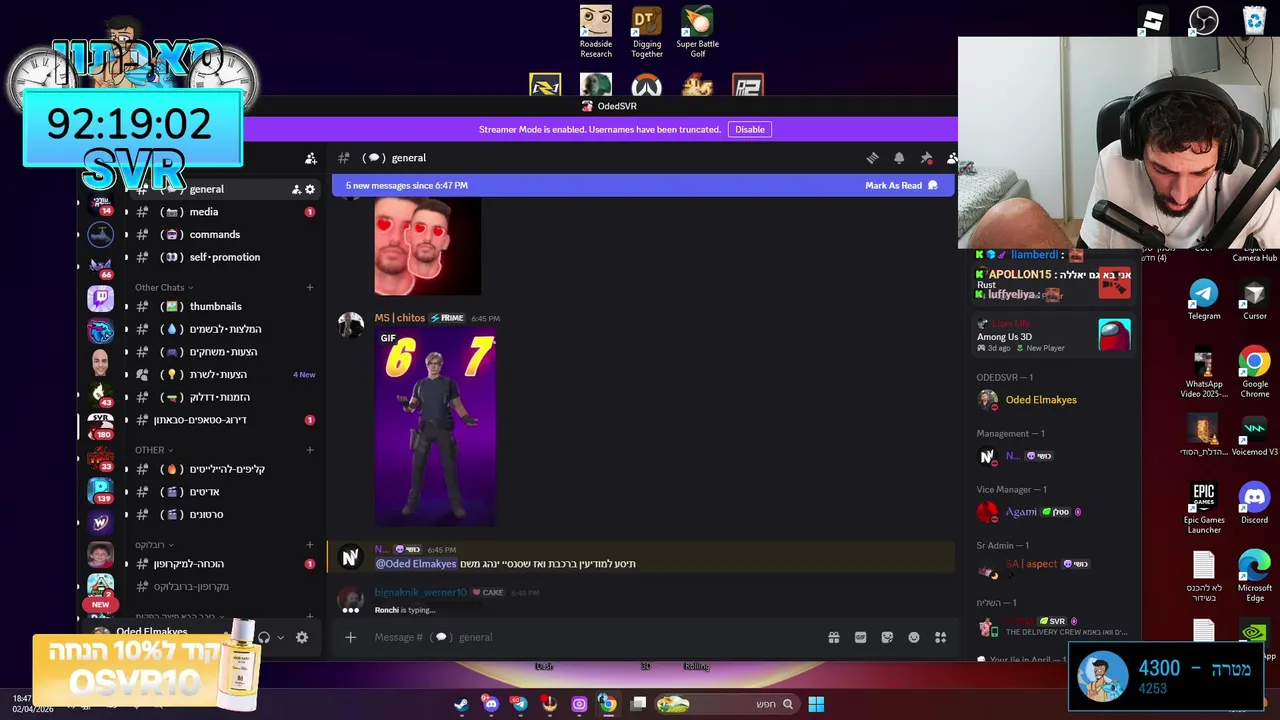Open Super Battle Golf desktop shortcut
Viewport: 1280px width, 720px height.
tap(698, 32)
